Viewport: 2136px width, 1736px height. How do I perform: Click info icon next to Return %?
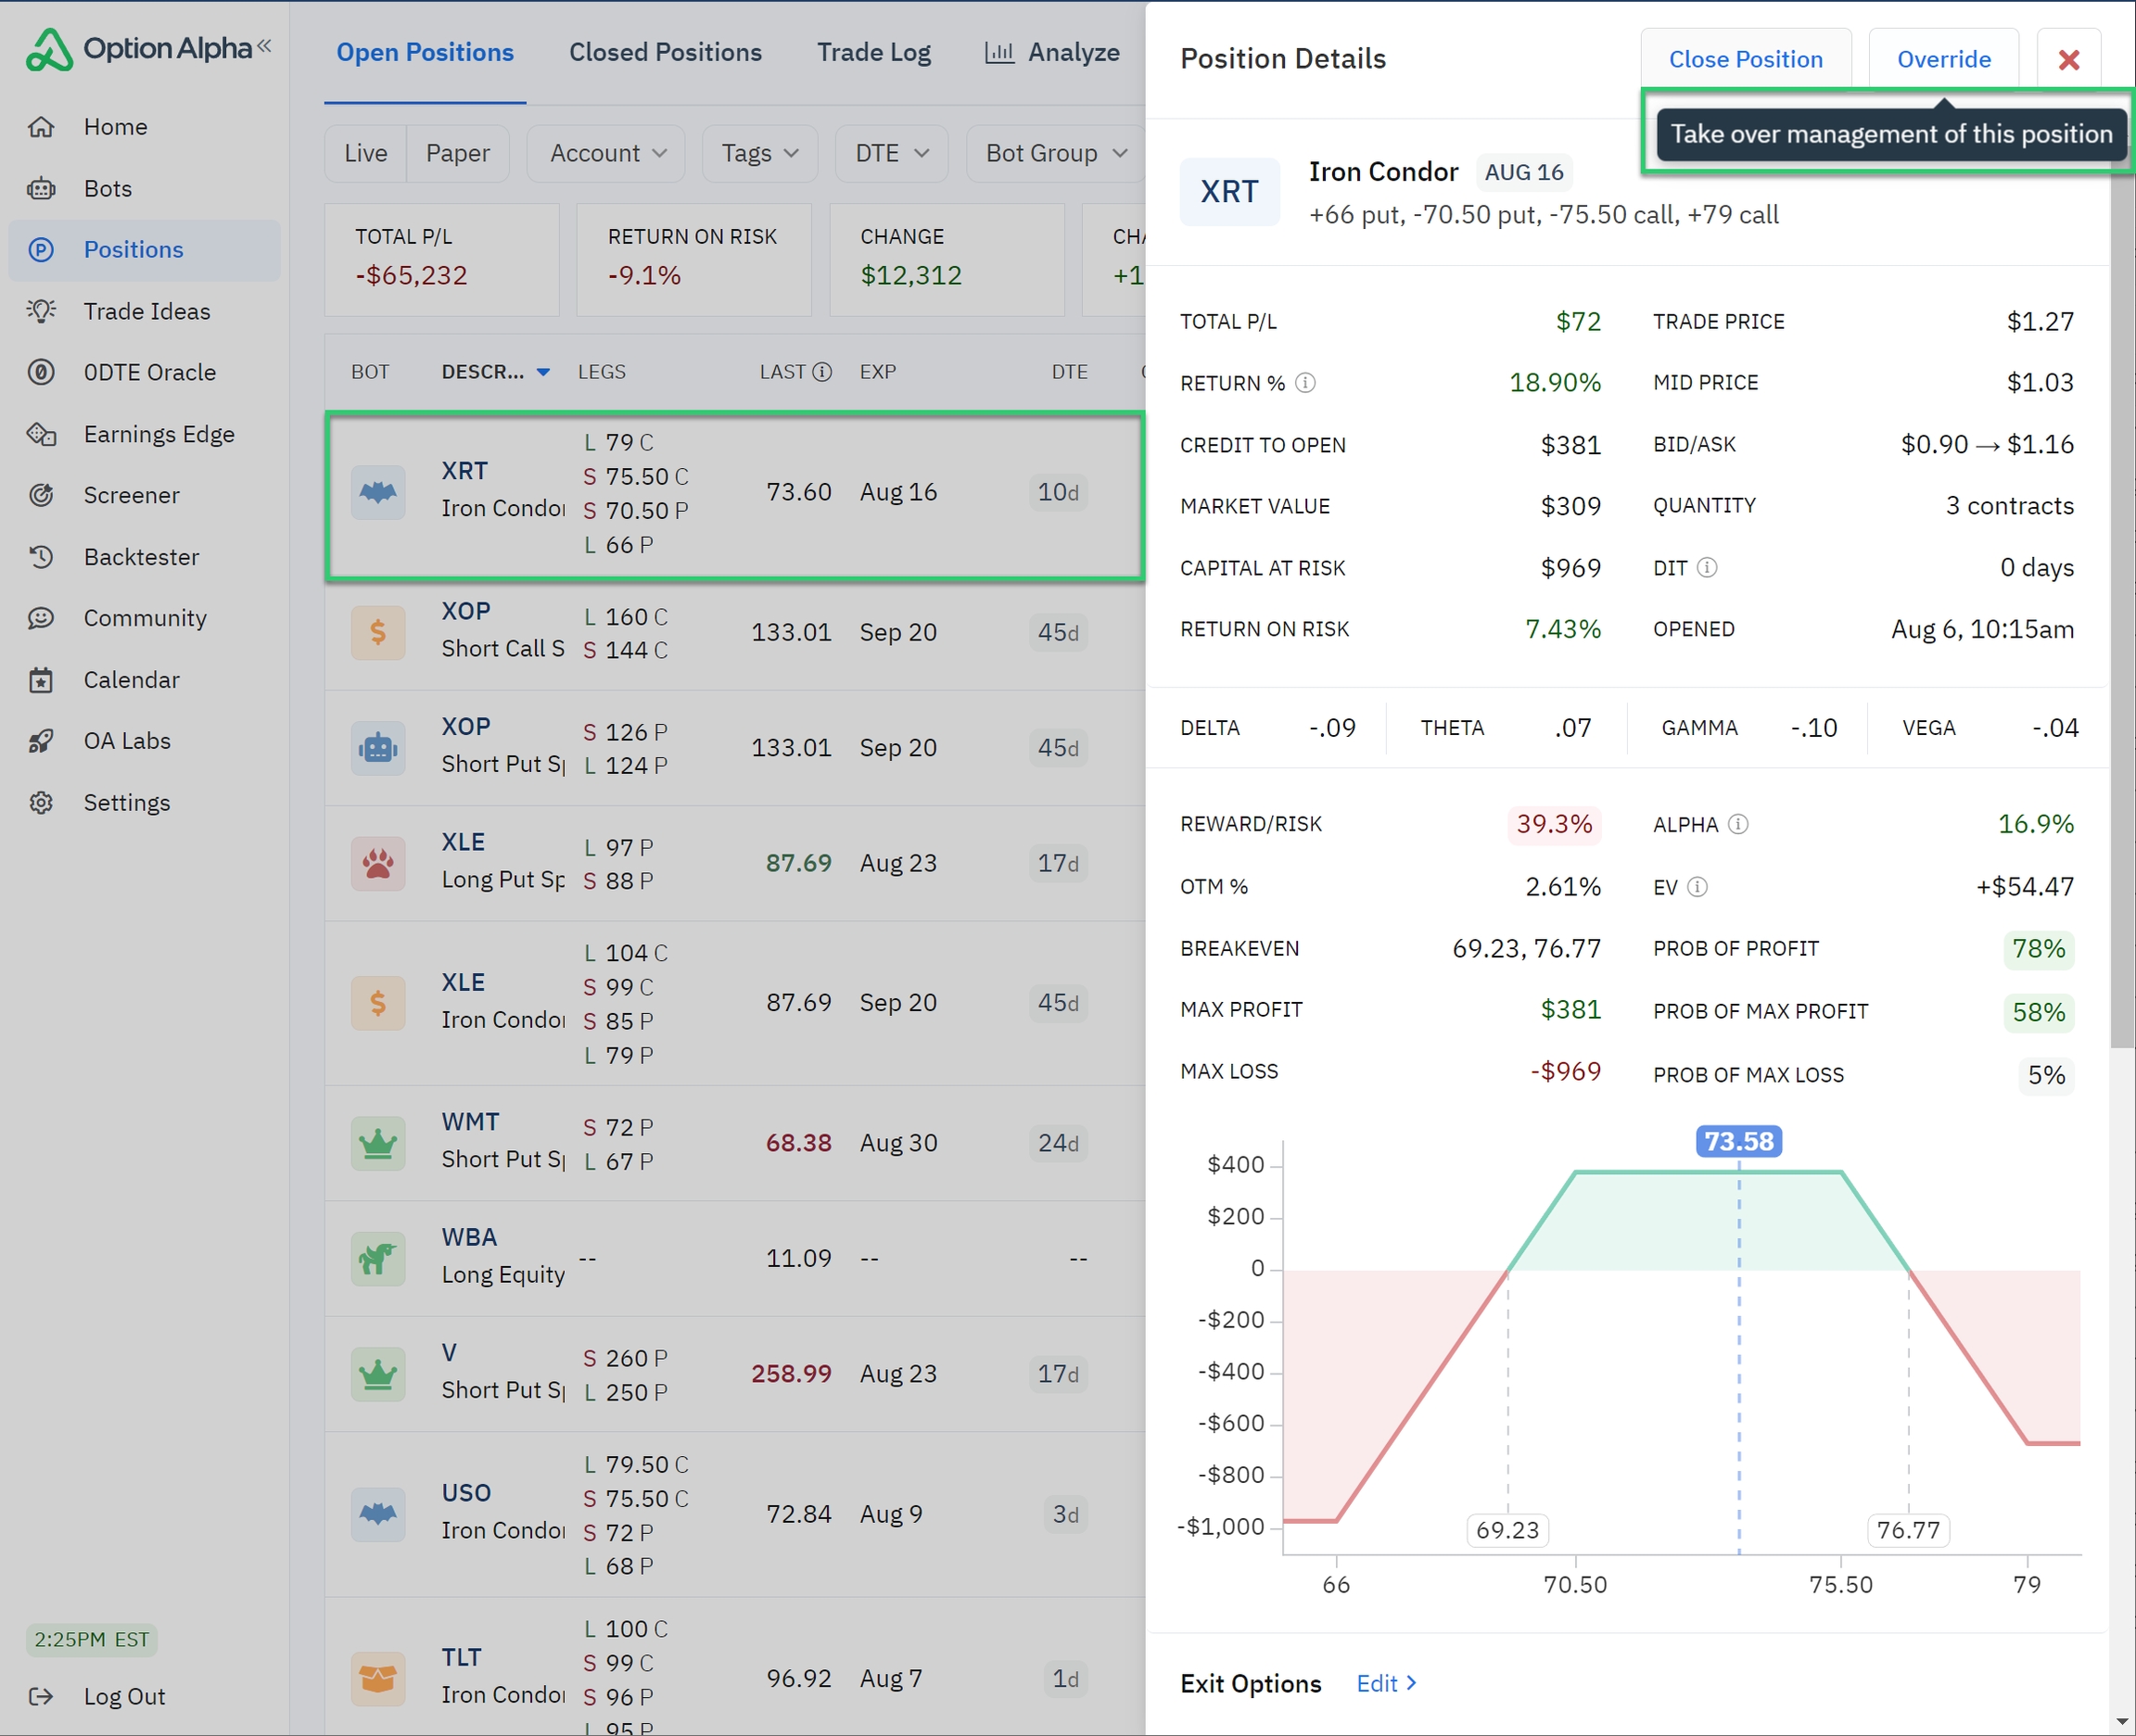coord(1305,383)
